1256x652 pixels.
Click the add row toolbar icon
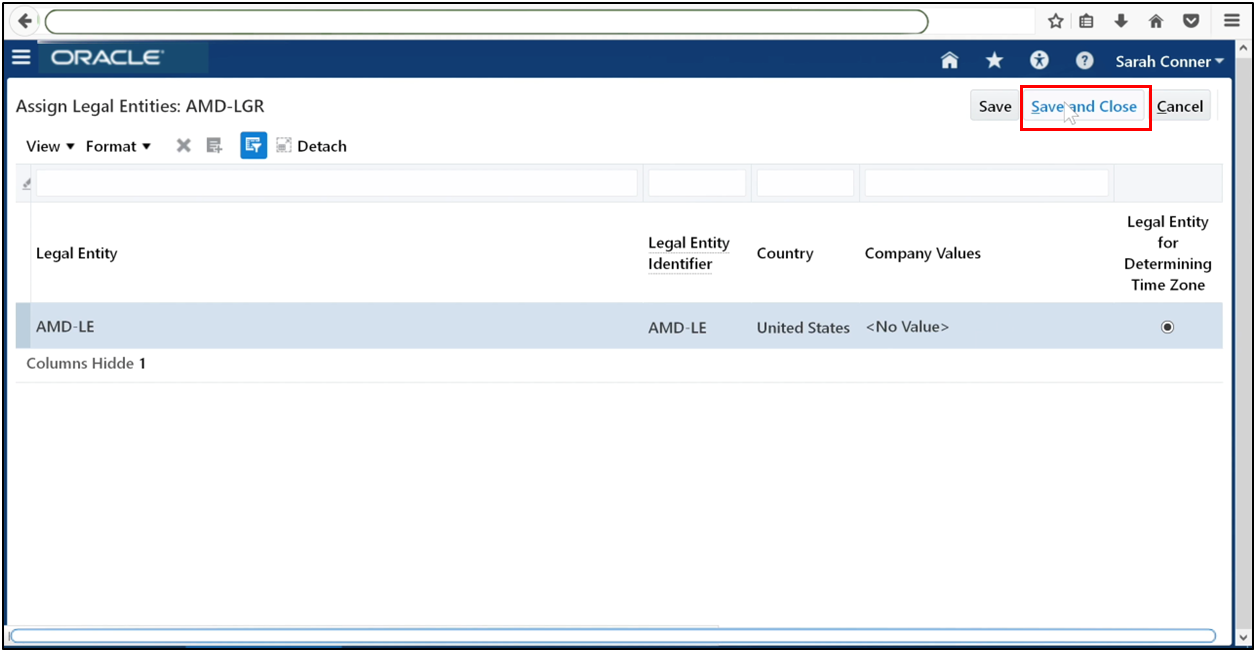coord(213,145)
